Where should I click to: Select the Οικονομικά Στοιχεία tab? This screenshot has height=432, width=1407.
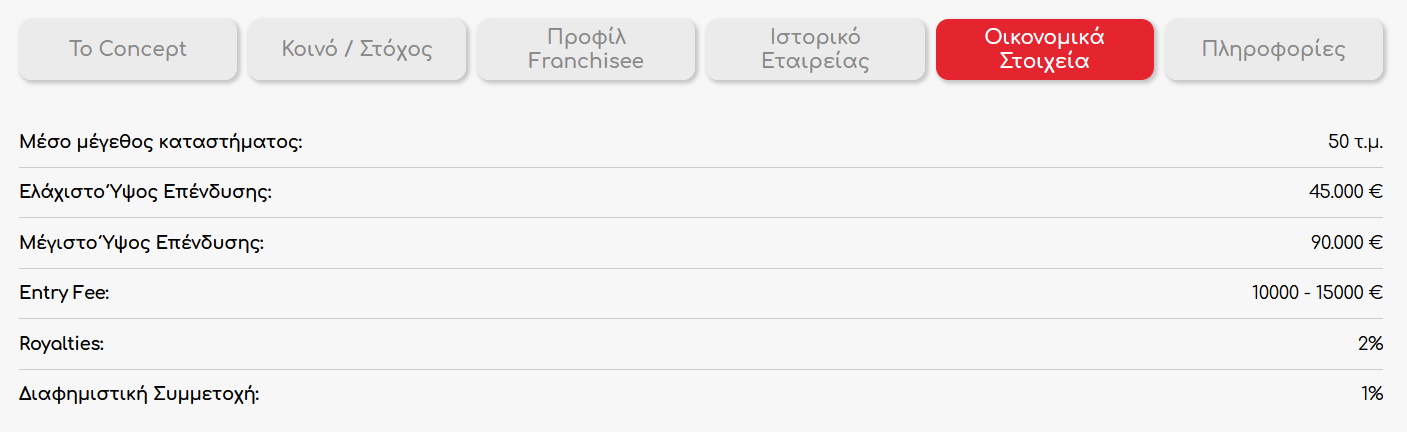click(1044, 49)
